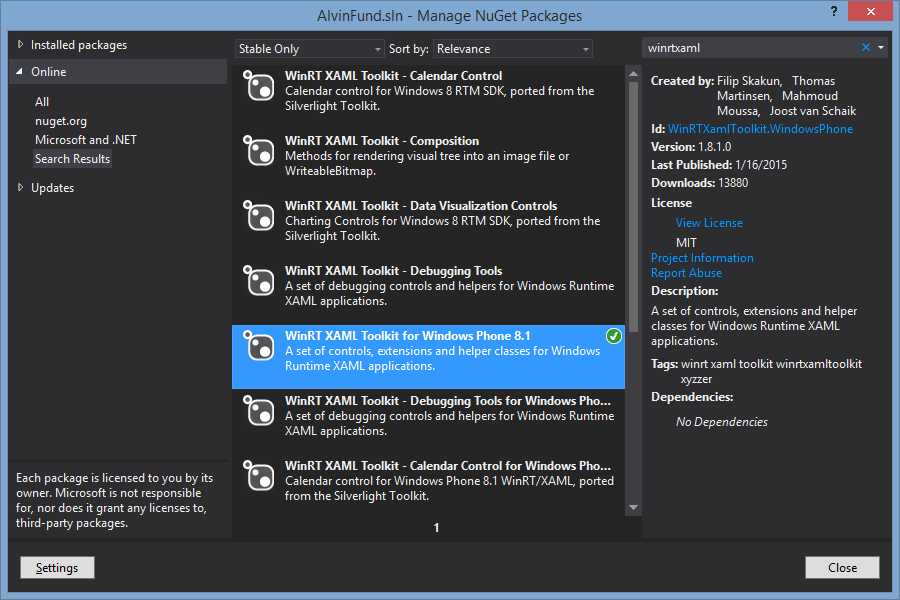The image size is (900, 600).
Task: Click the Close button at bottom right
Action: 842,567
